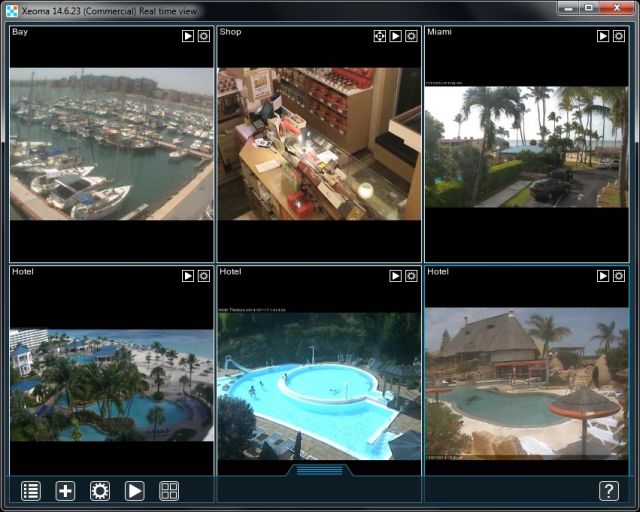This screenshot has height=512, width=640.
Task: Maximize the Xeoma window
Action: (x=589, y=8)
